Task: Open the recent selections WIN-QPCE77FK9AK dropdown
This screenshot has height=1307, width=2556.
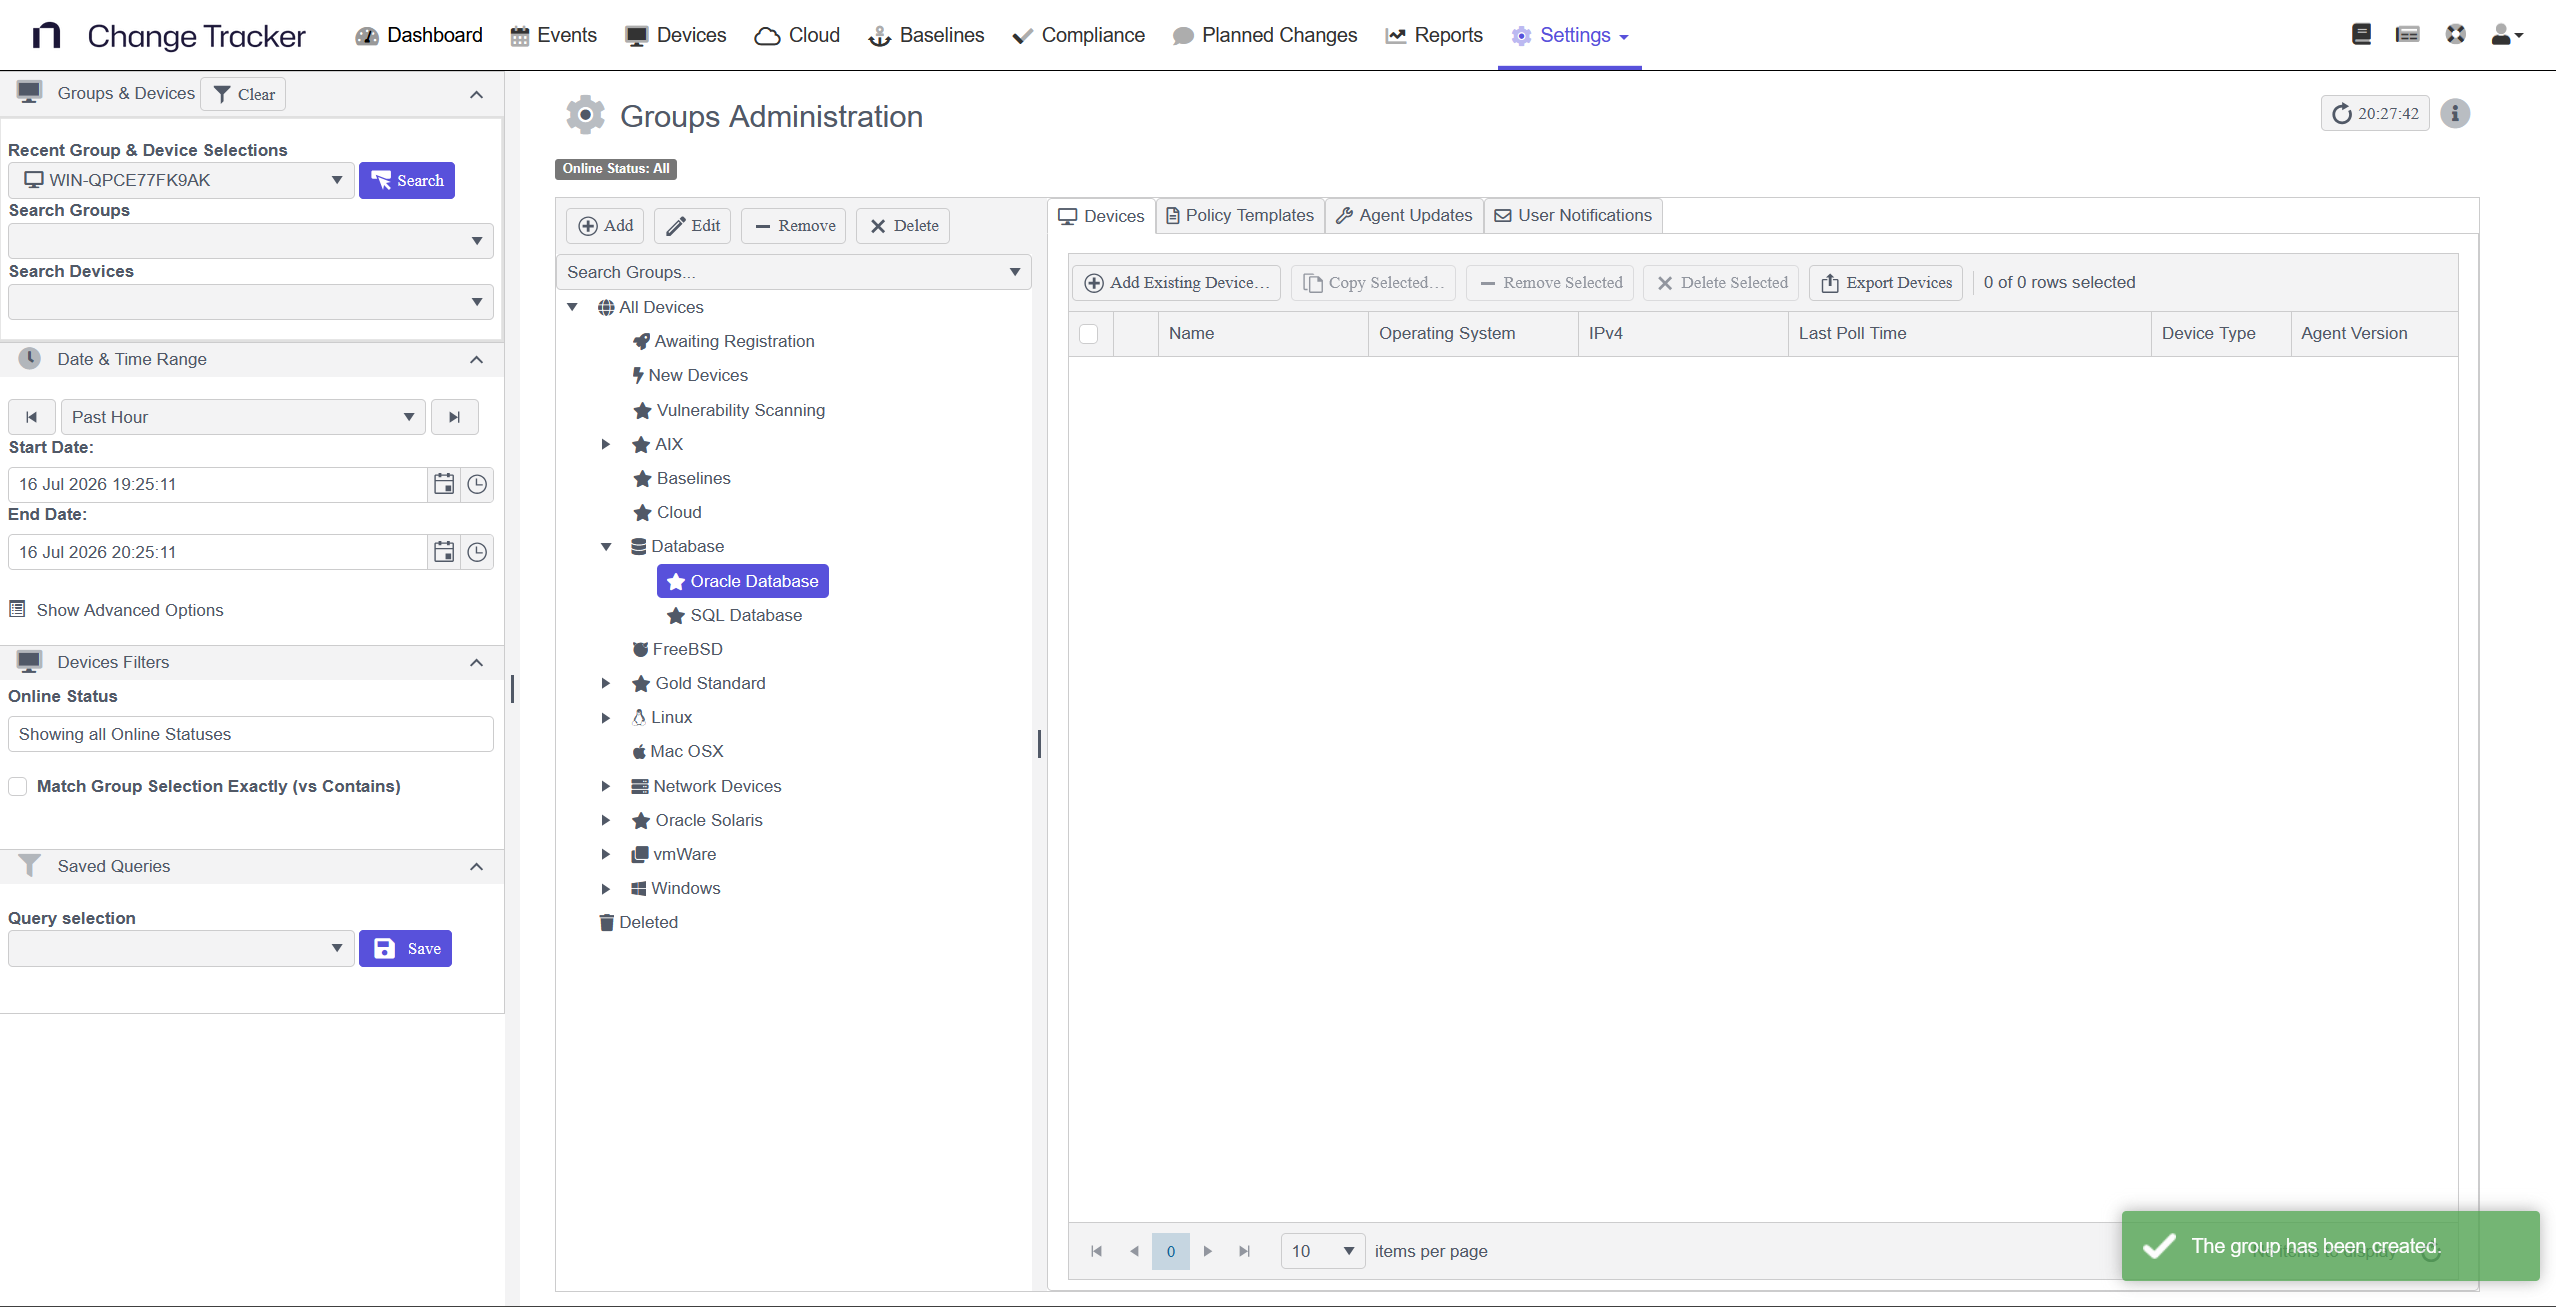Action: pyautogui.click(x=181, y=180)
